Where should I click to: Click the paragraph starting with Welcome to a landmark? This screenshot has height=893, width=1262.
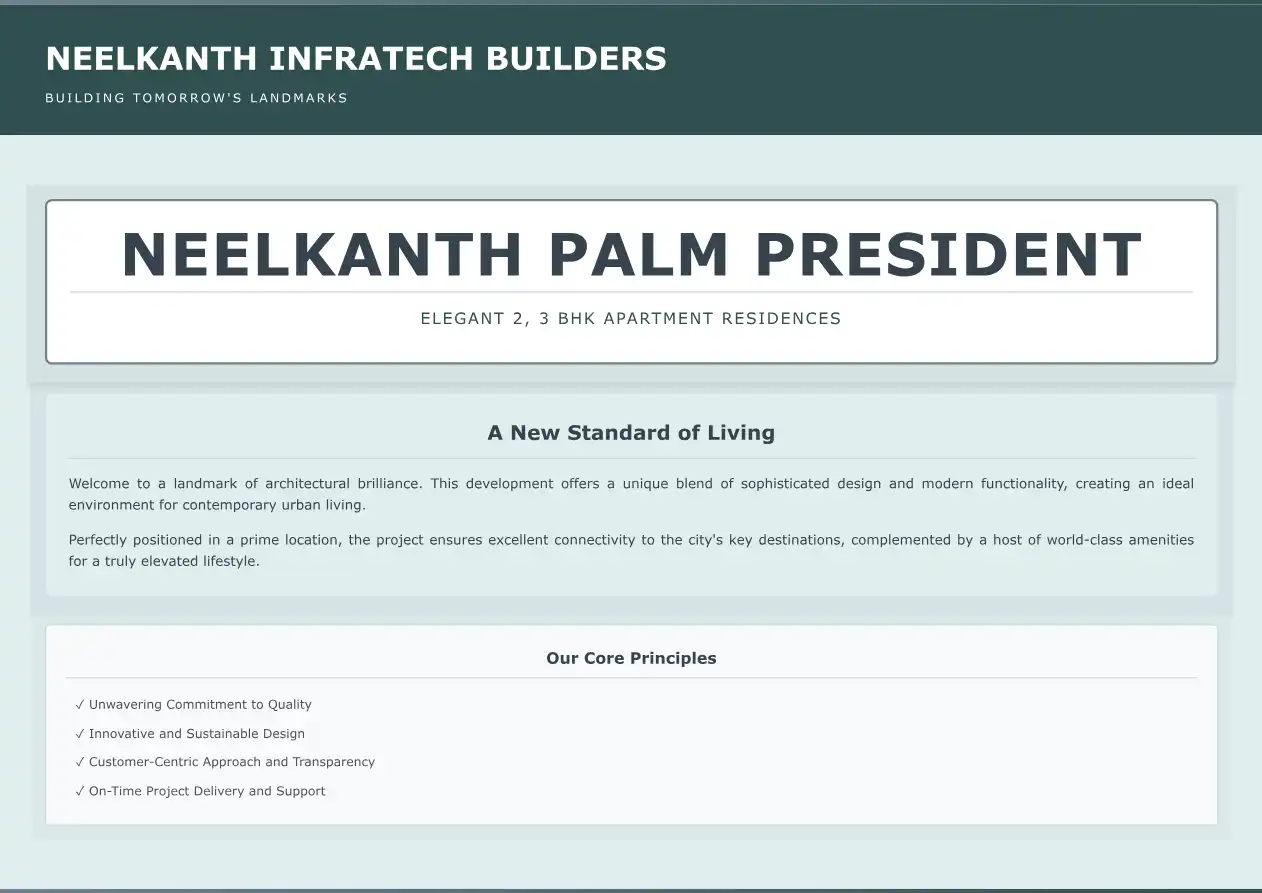[631, 494]
